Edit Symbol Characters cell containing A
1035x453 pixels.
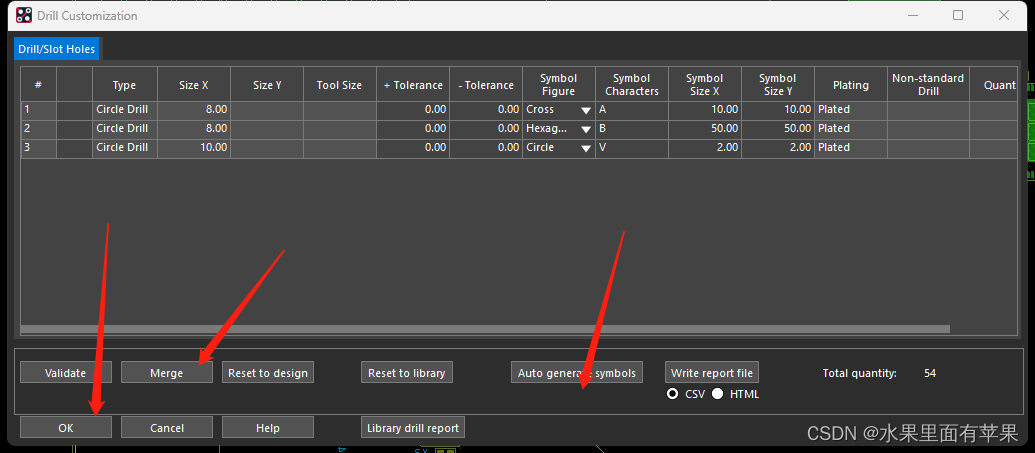(x=631, y=110)
